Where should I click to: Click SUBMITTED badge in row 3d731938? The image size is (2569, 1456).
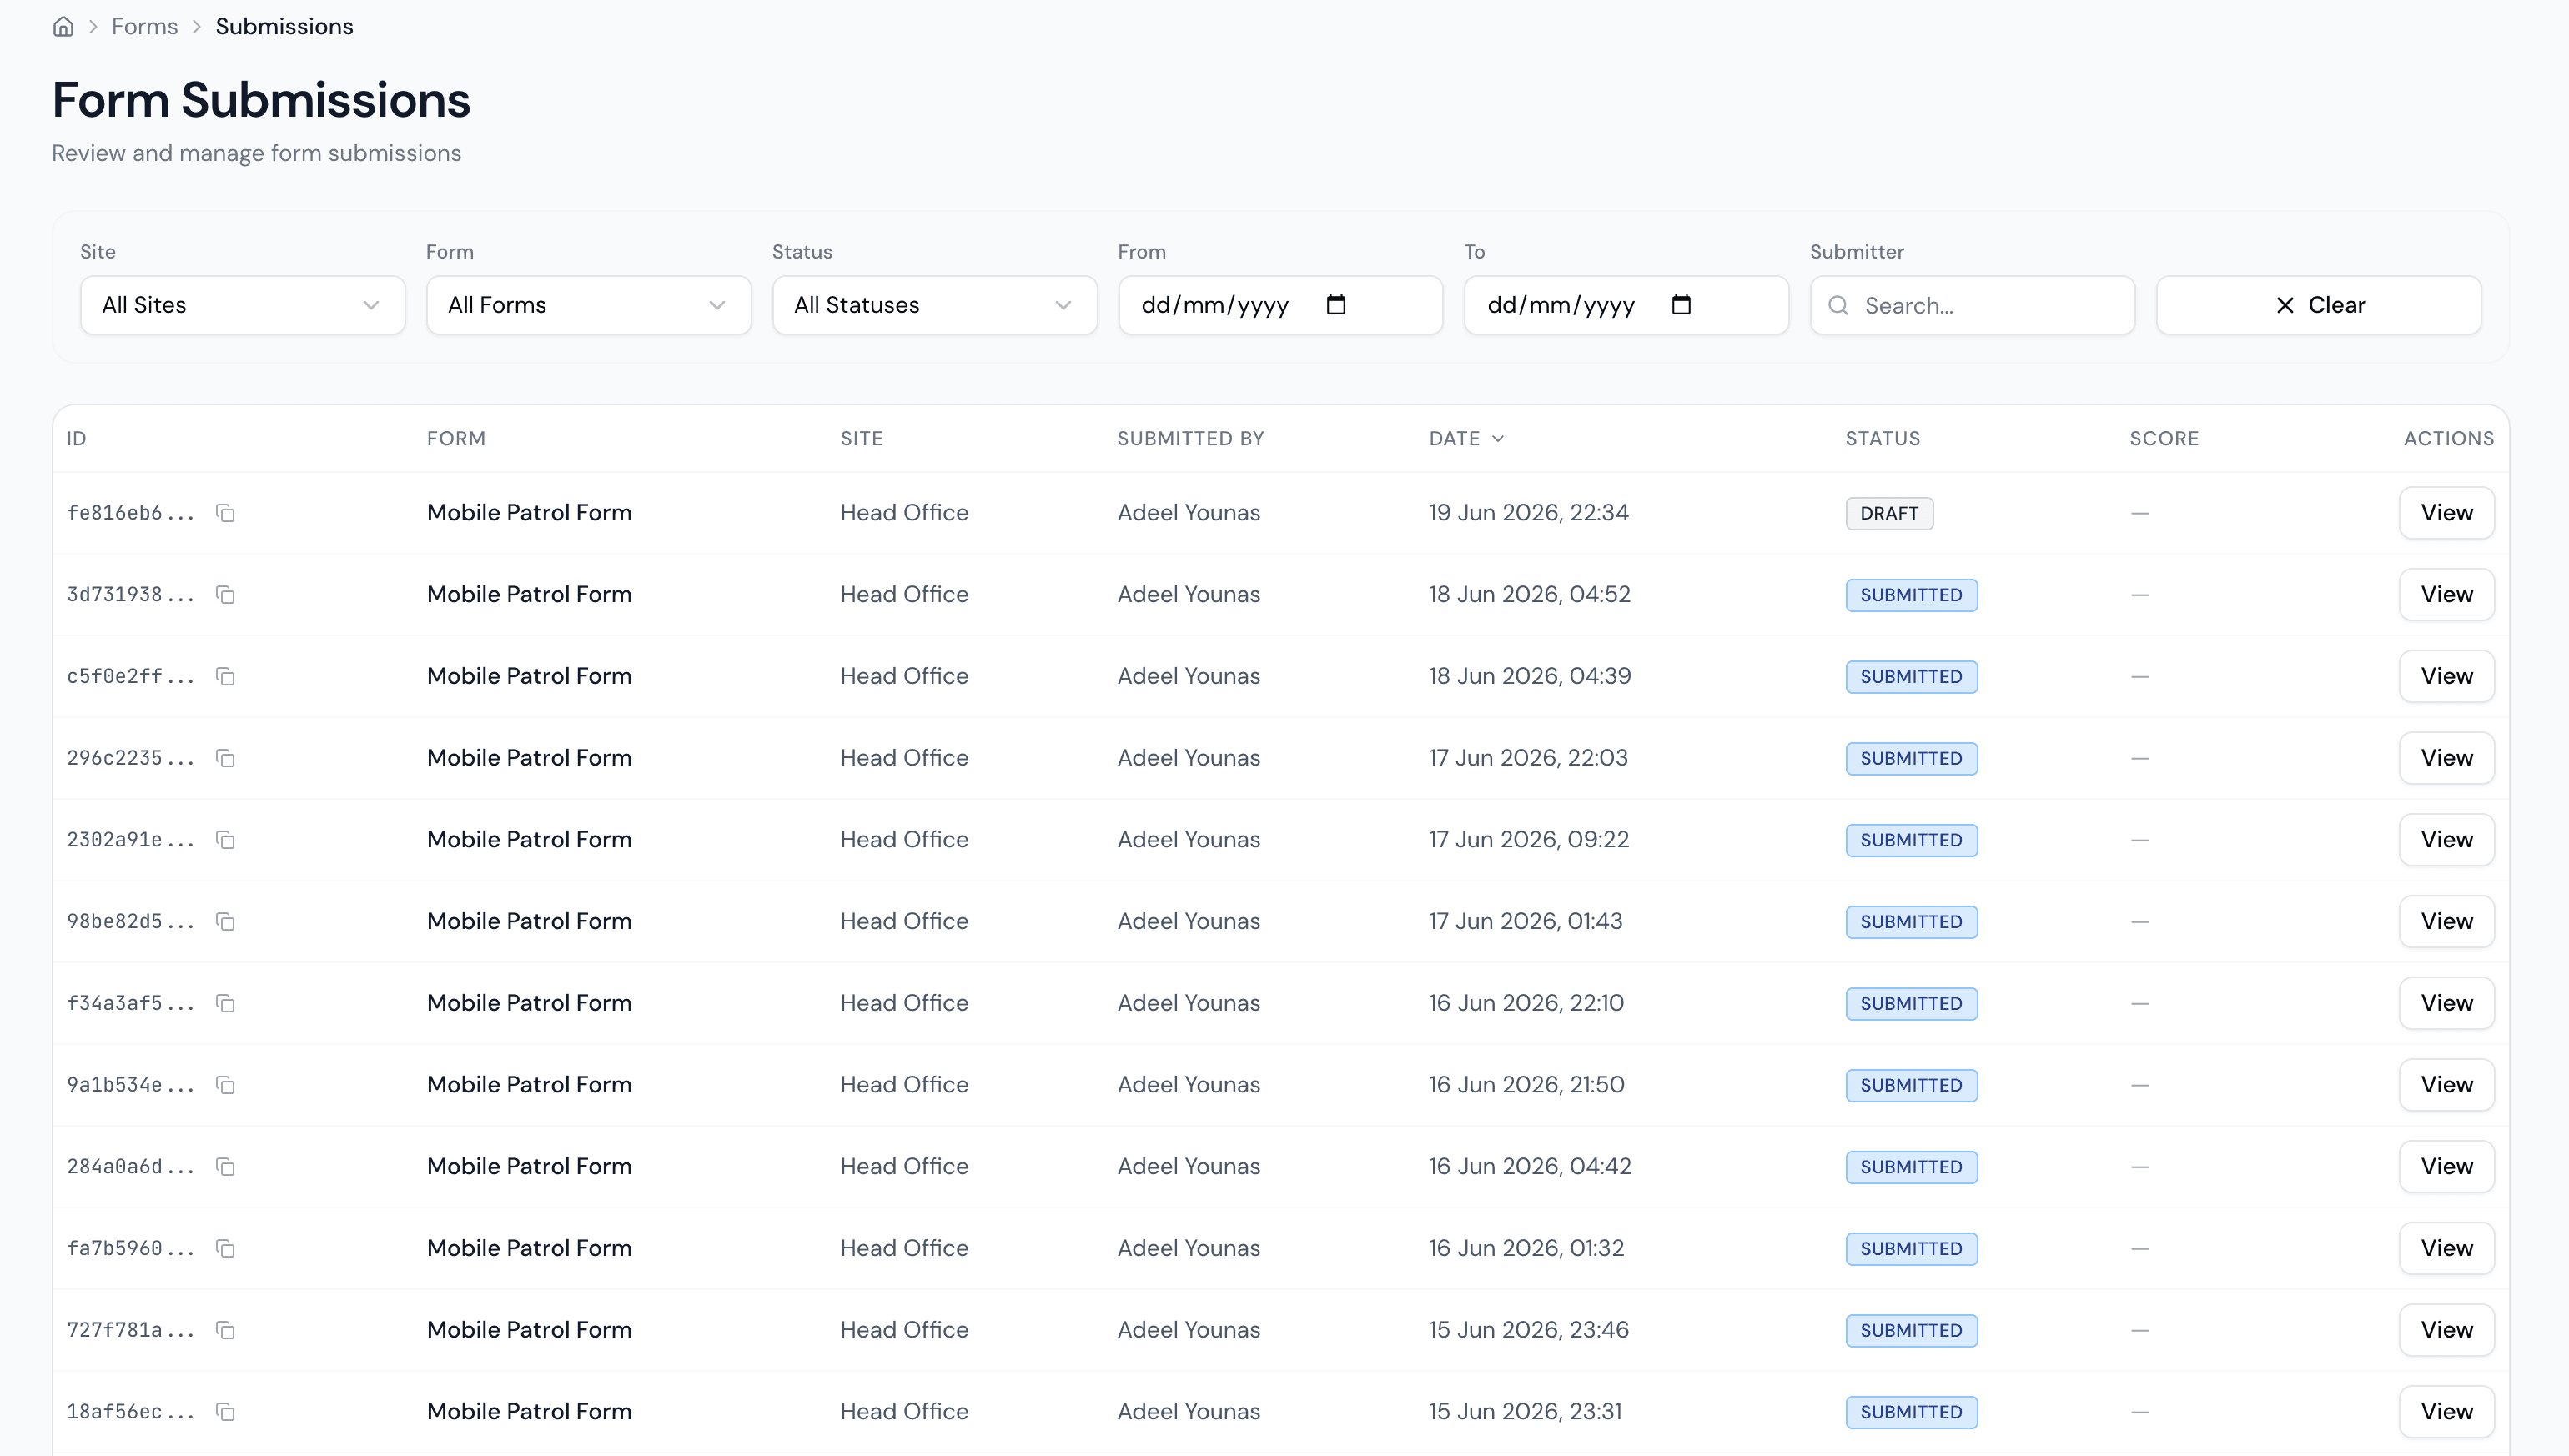pos(1911,595)
